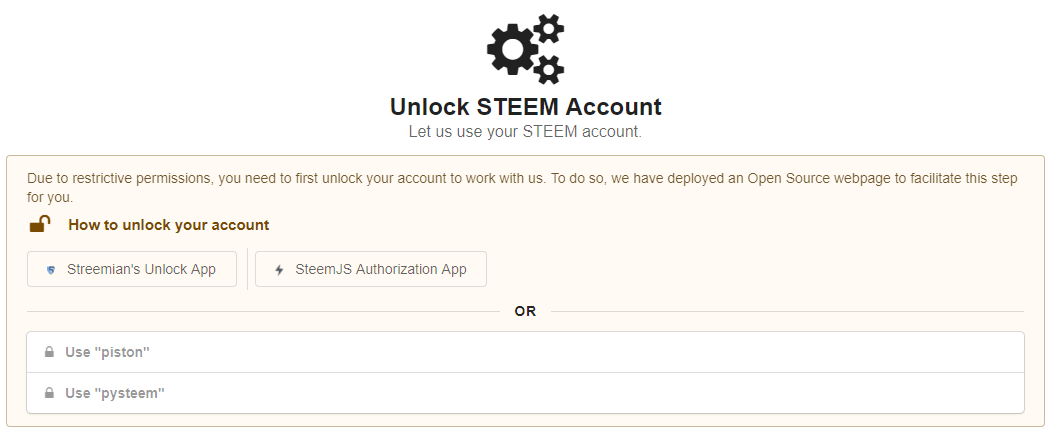Click the "OR" divider label
Screen dimensions: 1053x434
[x=525, y=312]
